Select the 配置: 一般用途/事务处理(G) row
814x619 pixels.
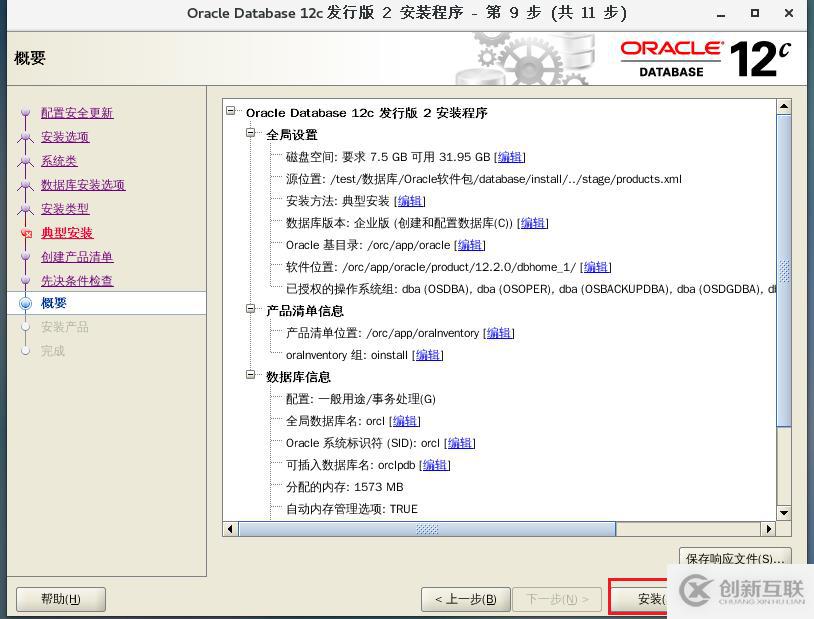click(361, 399)
